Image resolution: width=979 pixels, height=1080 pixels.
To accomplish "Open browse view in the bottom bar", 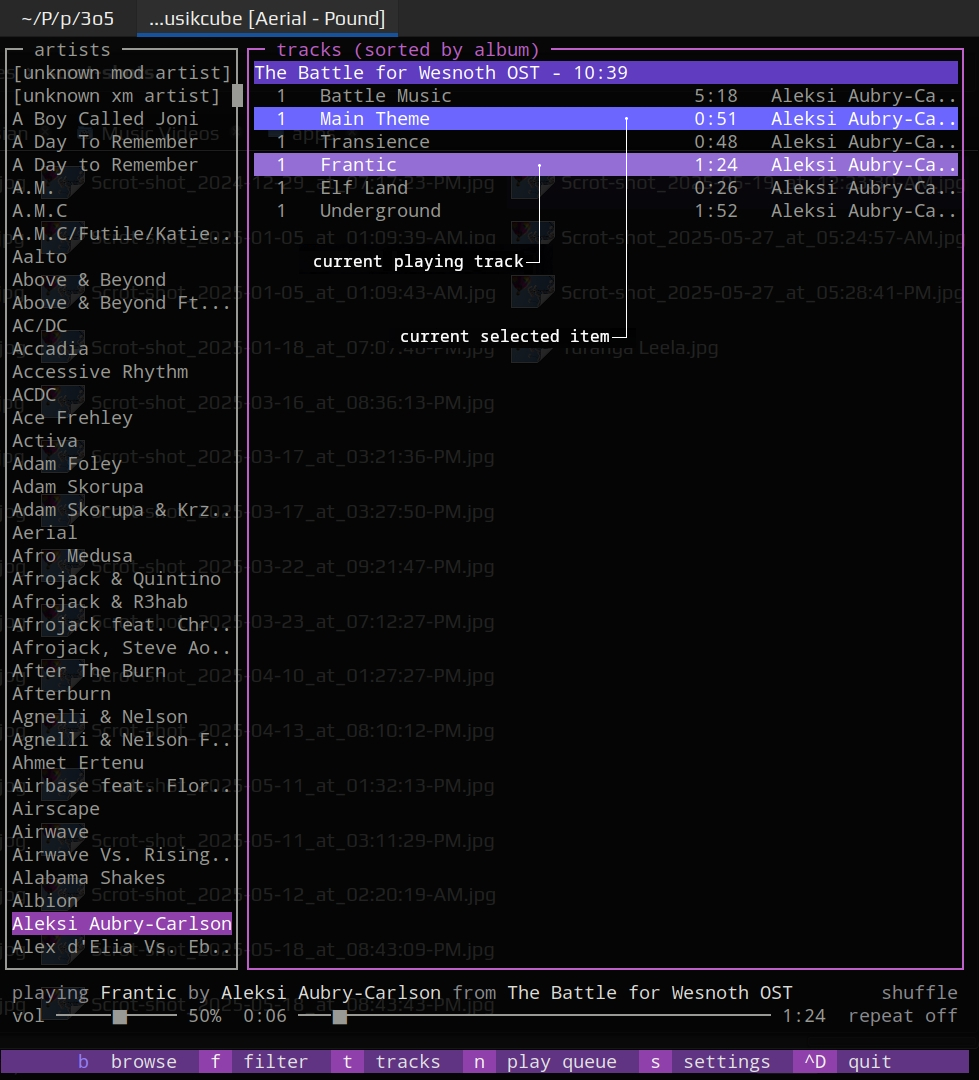I will coord(127,1061).
